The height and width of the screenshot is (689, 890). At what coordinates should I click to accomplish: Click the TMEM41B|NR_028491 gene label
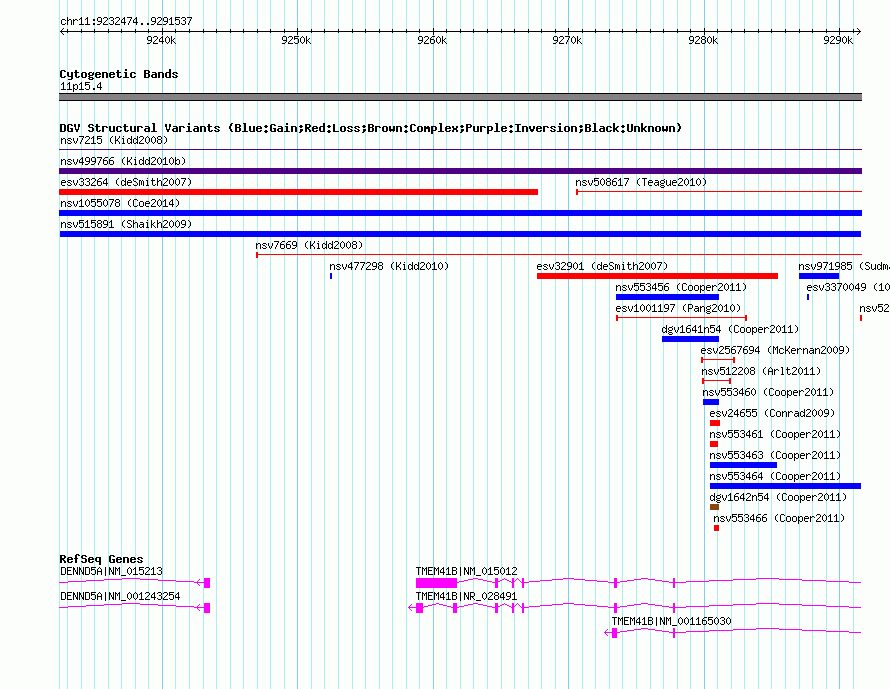point(467,596)
